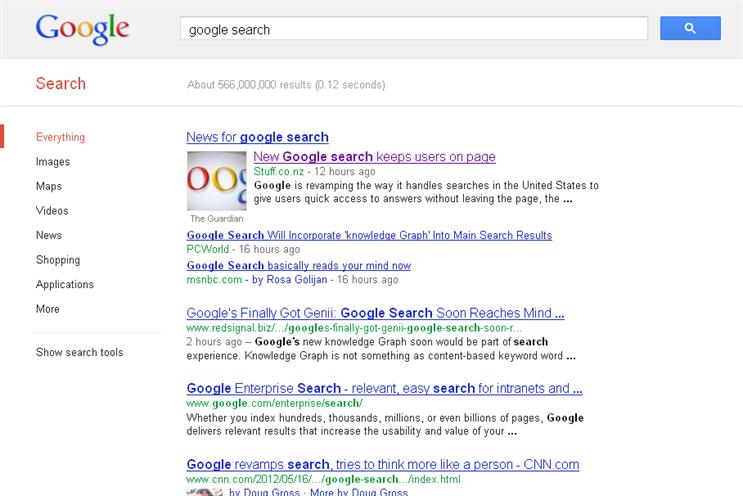Click into the google search input field
Screen dimensions: 743x496
[x=413, y=29]
